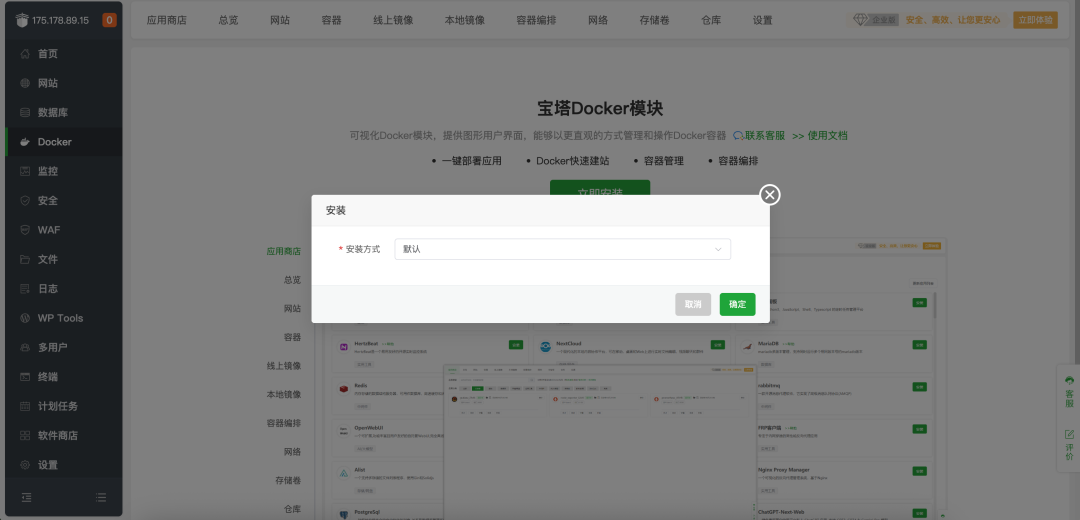This screenshot has width=1080, height=520.
Task: Click the home icon beside 首页
Action: pos(25,54)
